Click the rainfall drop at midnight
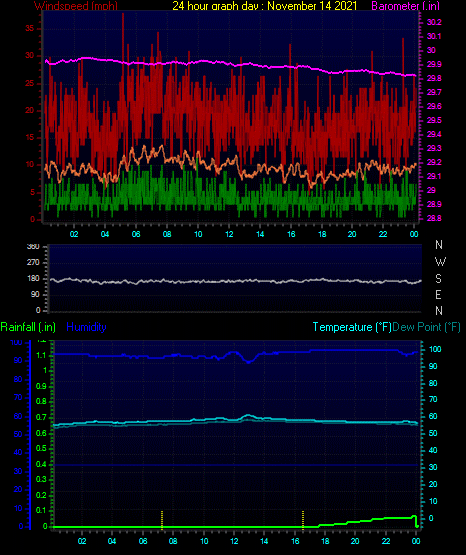 coord(416,522)
